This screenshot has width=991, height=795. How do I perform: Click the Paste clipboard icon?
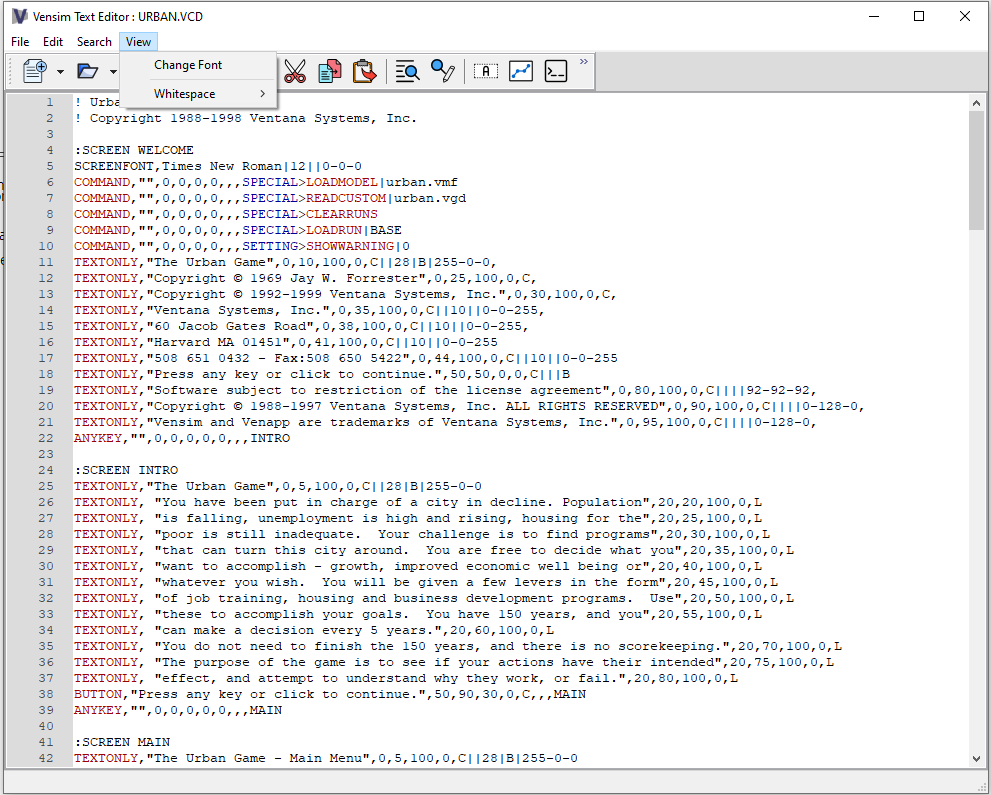point(364,71)
